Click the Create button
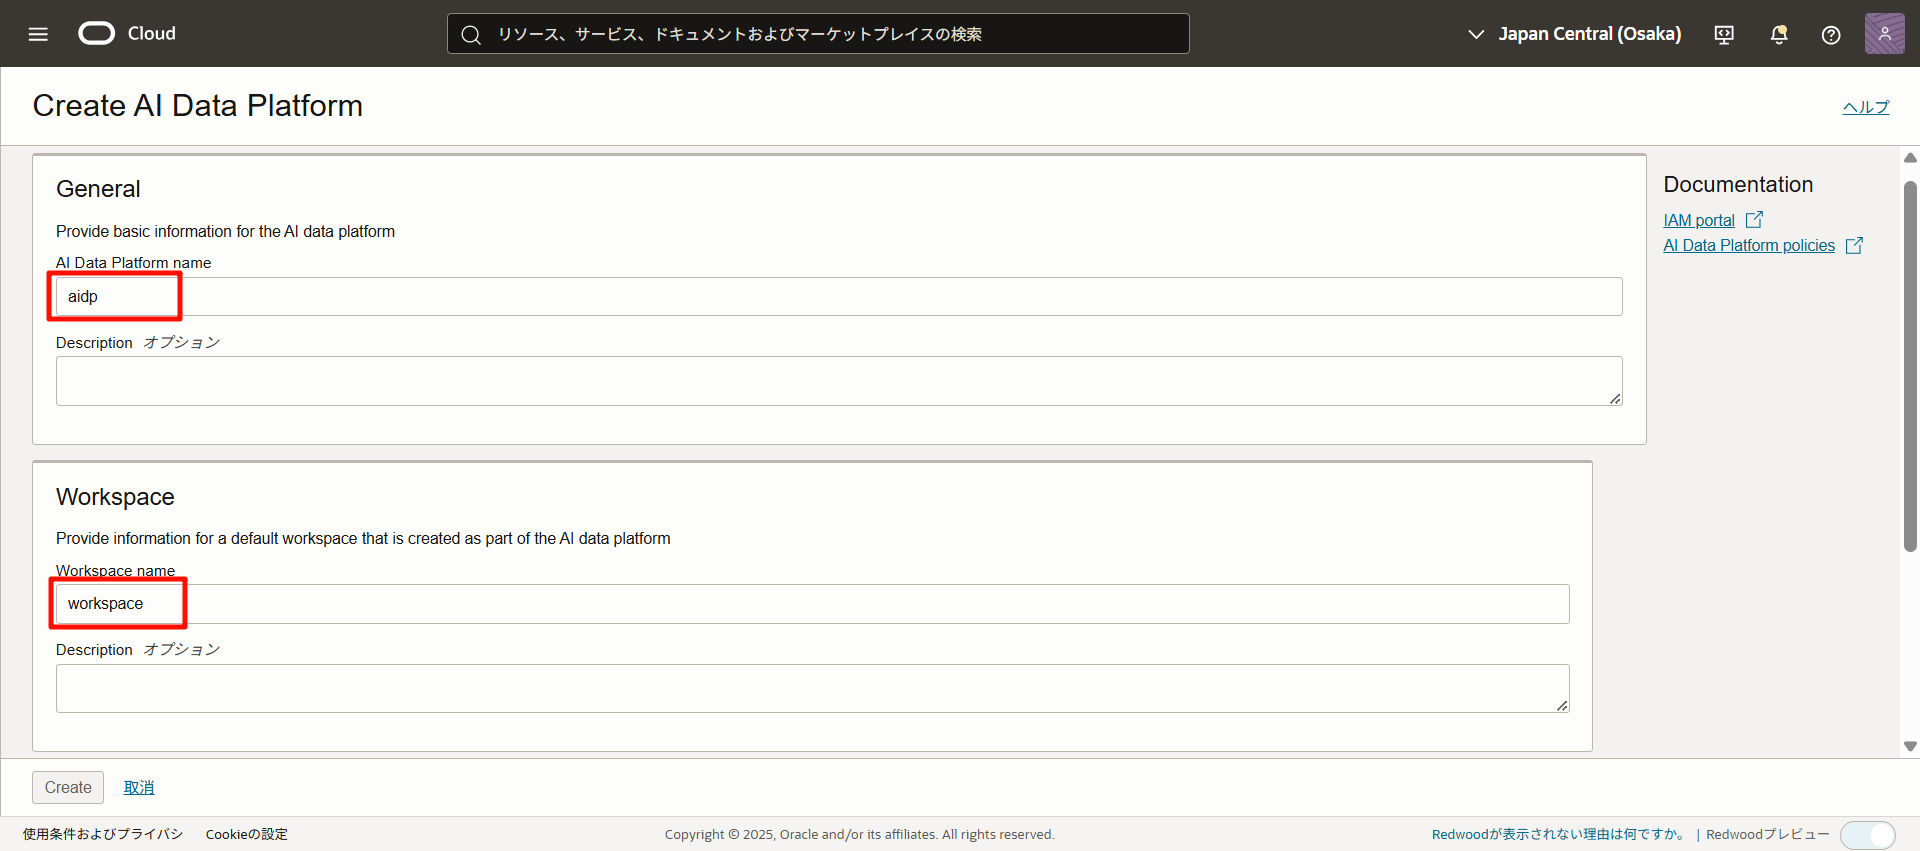The width and height of the screenshot is (1920, 851). [68, 788]
